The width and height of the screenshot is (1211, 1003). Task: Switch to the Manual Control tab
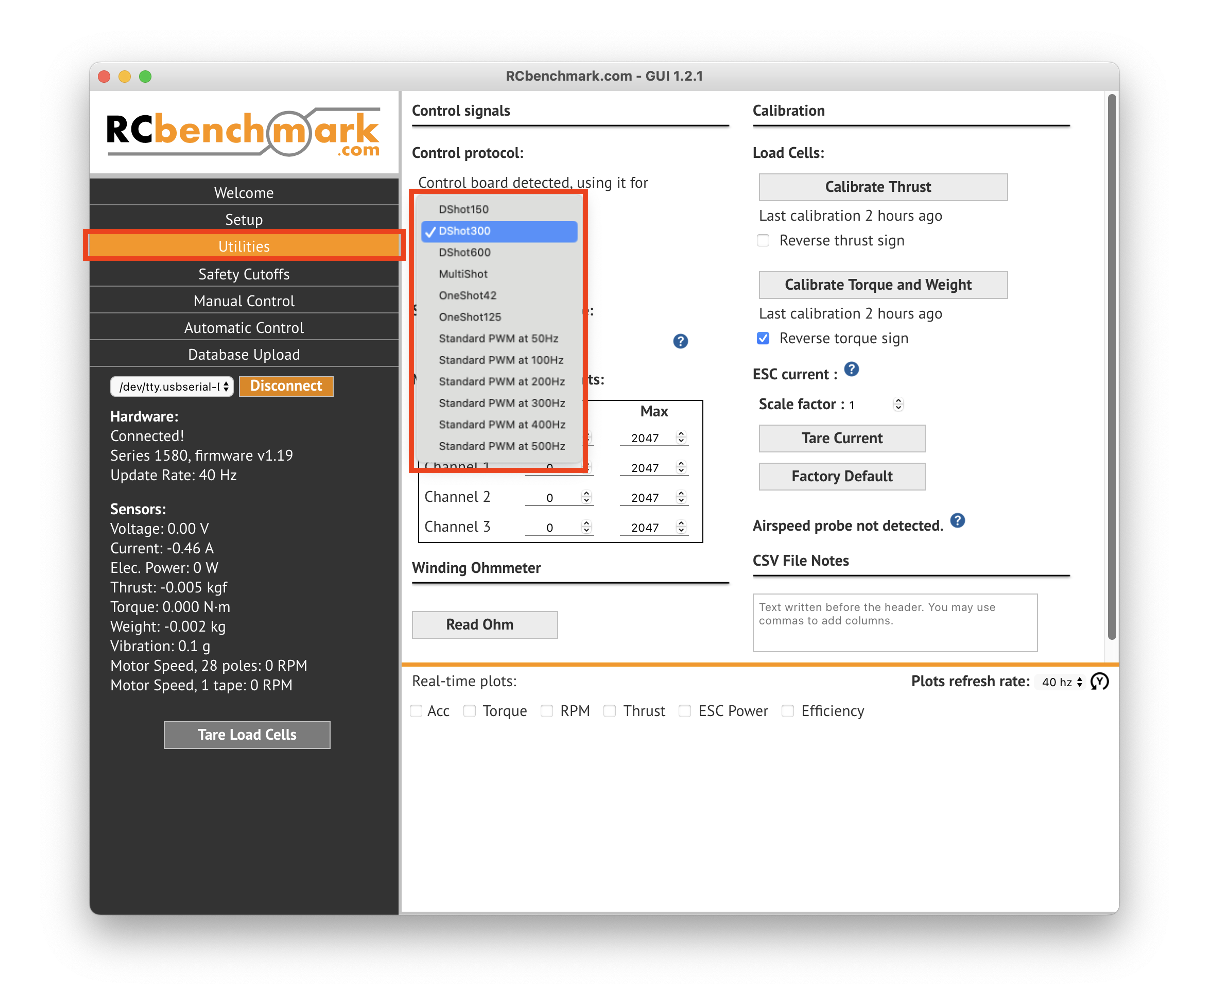pyautogui.click(x=244, y=301)
